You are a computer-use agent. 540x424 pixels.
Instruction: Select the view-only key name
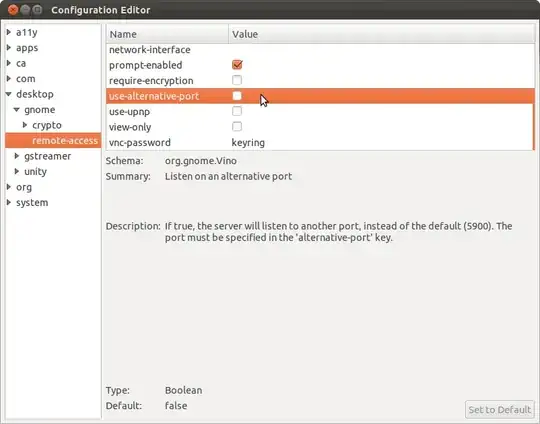[x=130, y=127]
